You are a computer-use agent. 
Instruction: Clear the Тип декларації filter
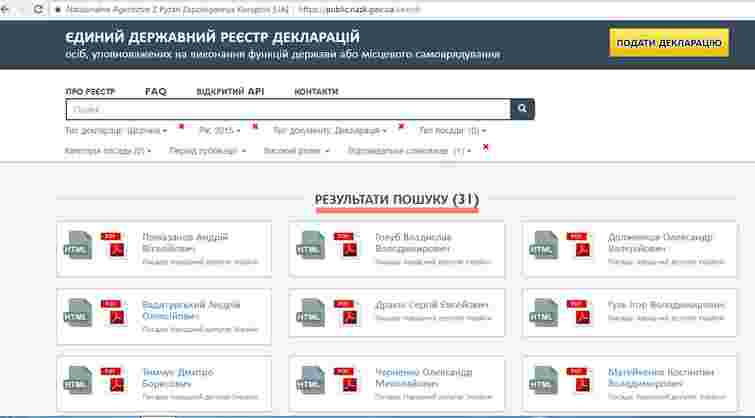181,127
